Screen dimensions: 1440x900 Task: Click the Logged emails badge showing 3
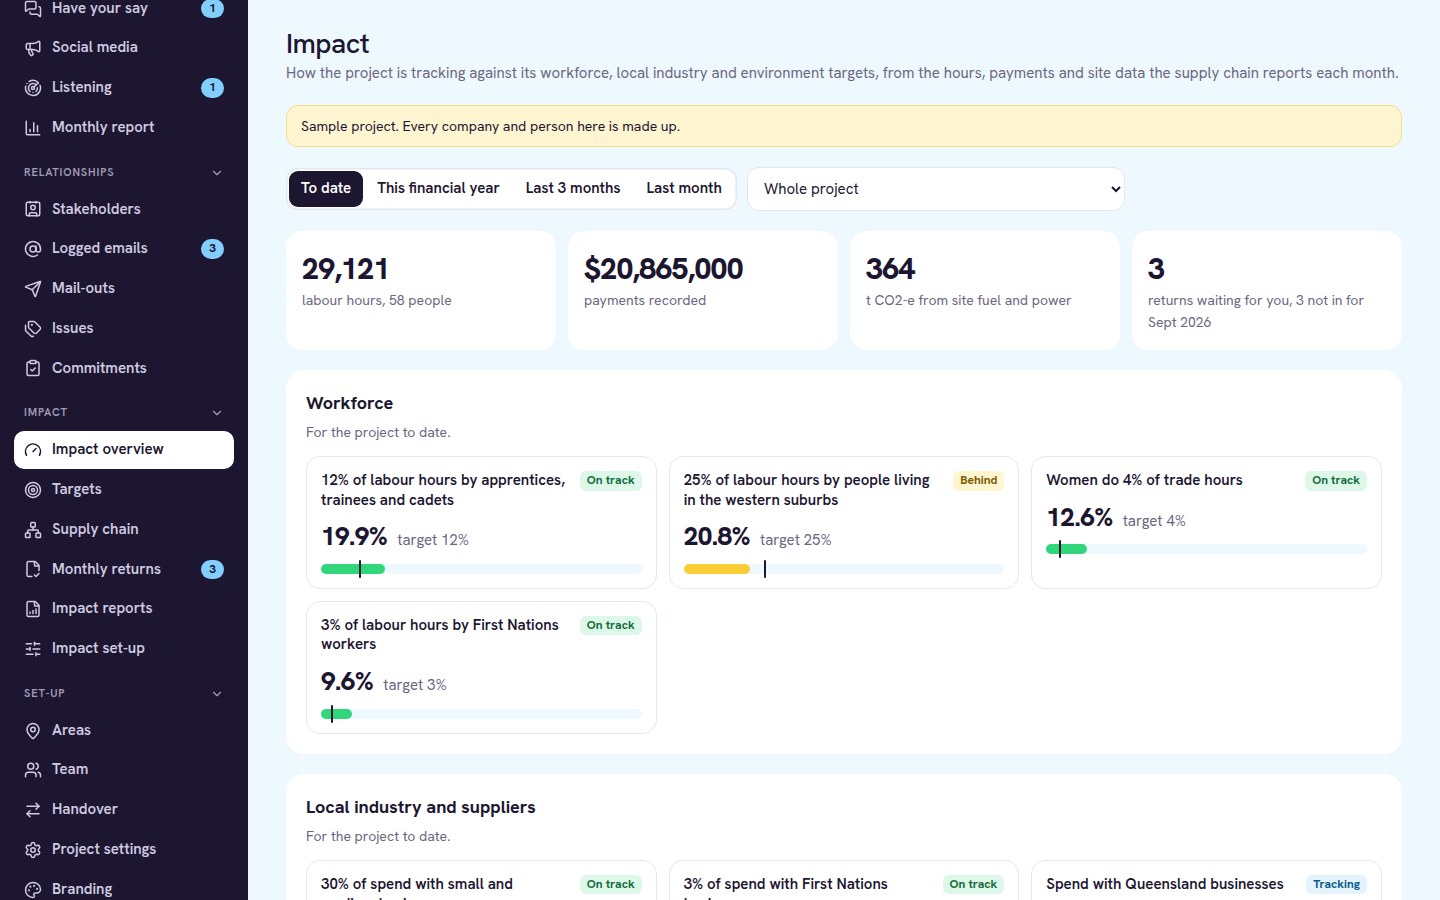pos(212,248)
